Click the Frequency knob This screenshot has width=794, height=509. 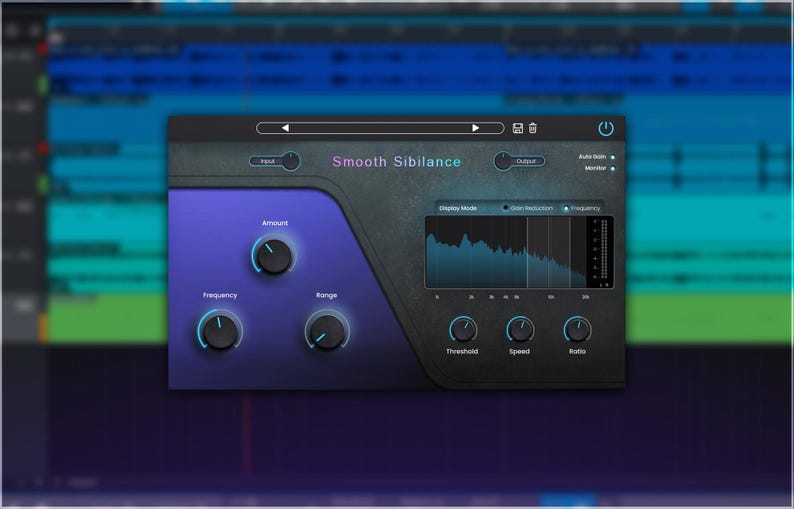220,330
